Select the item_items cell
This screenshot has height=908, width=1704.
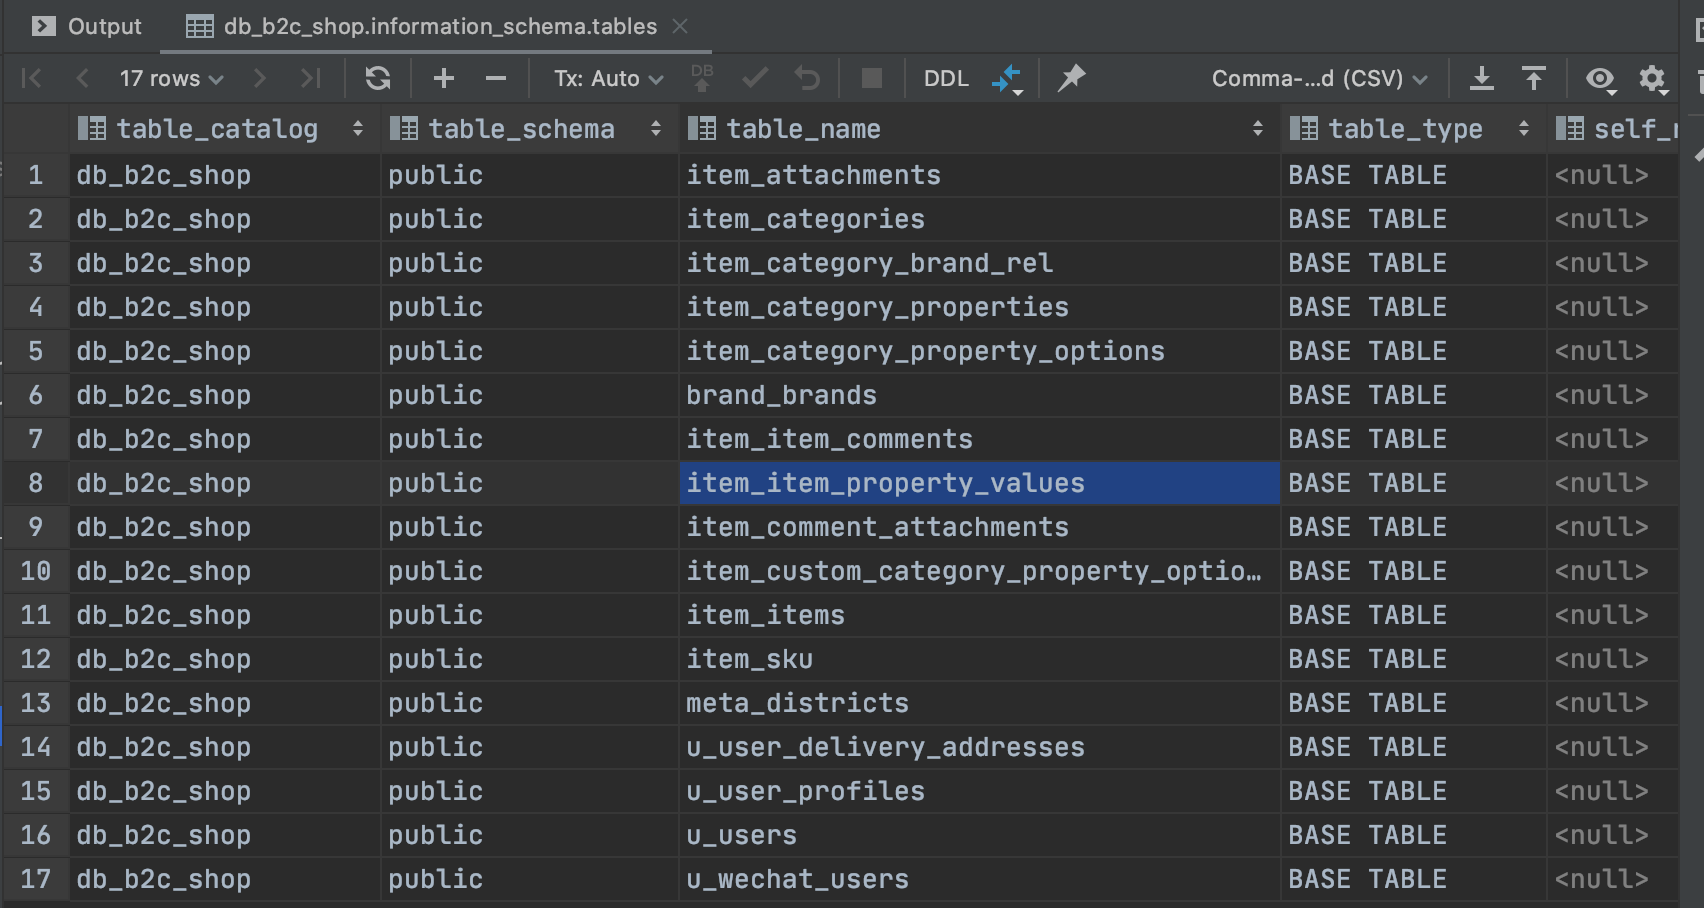click(x=980, y=615)
